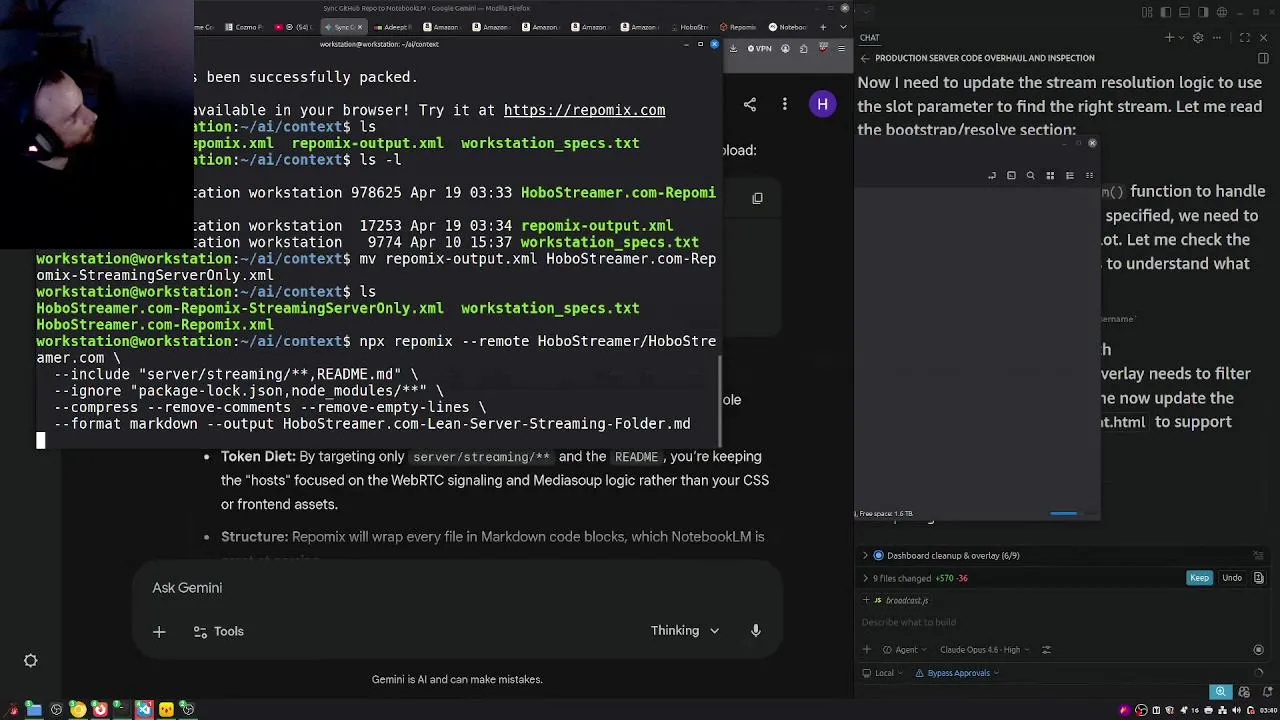Open the purple H account avatar
1280x720 pixels.
pyautogui.click(x=822, y=104)
